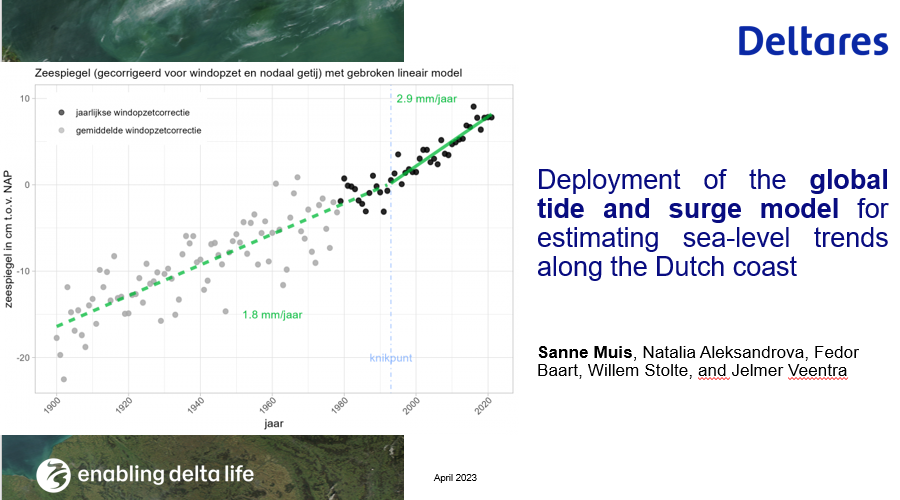This screenshot has width=900, height=500.
Task: Click the legend entry gemiddelde windopzetcorrectie
Action: (138, 130)
